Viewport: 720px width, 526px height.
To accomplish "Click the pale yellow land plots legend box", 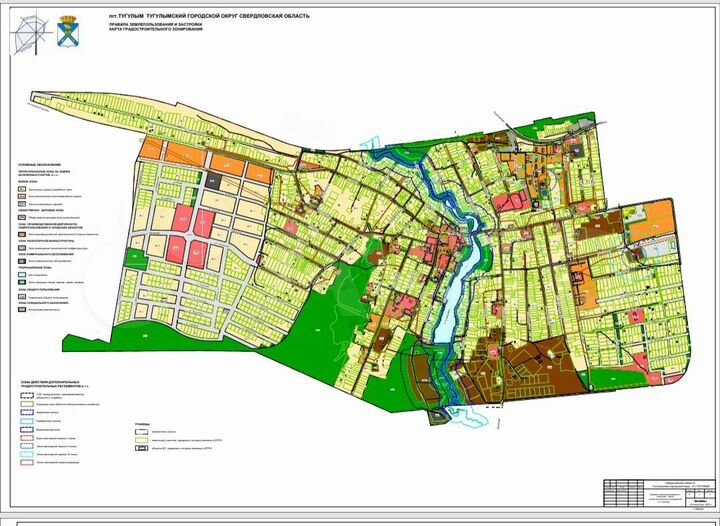I will click(x=141, y=440).
